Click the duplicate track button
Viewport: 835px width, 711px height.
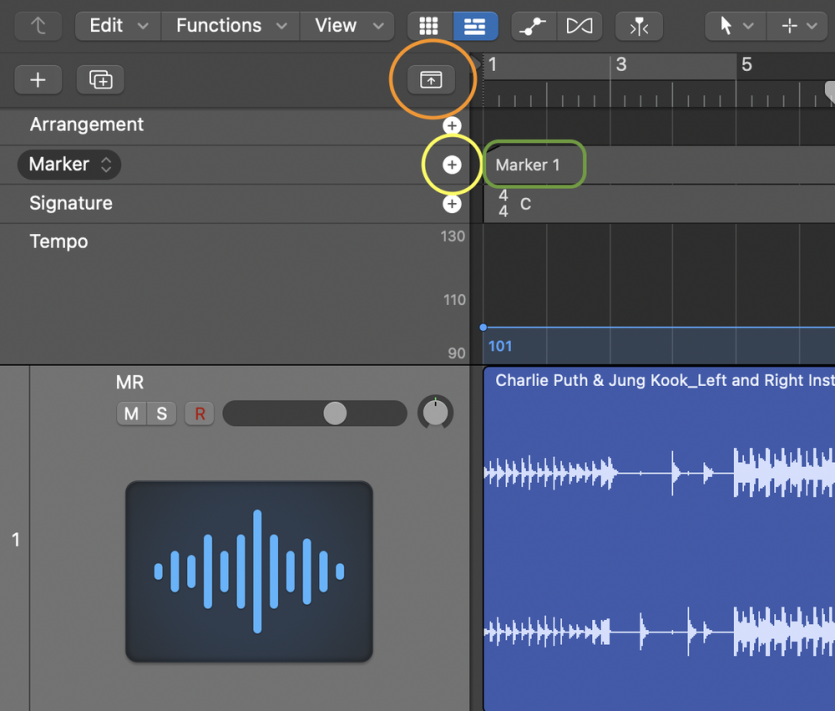(101, 80)
